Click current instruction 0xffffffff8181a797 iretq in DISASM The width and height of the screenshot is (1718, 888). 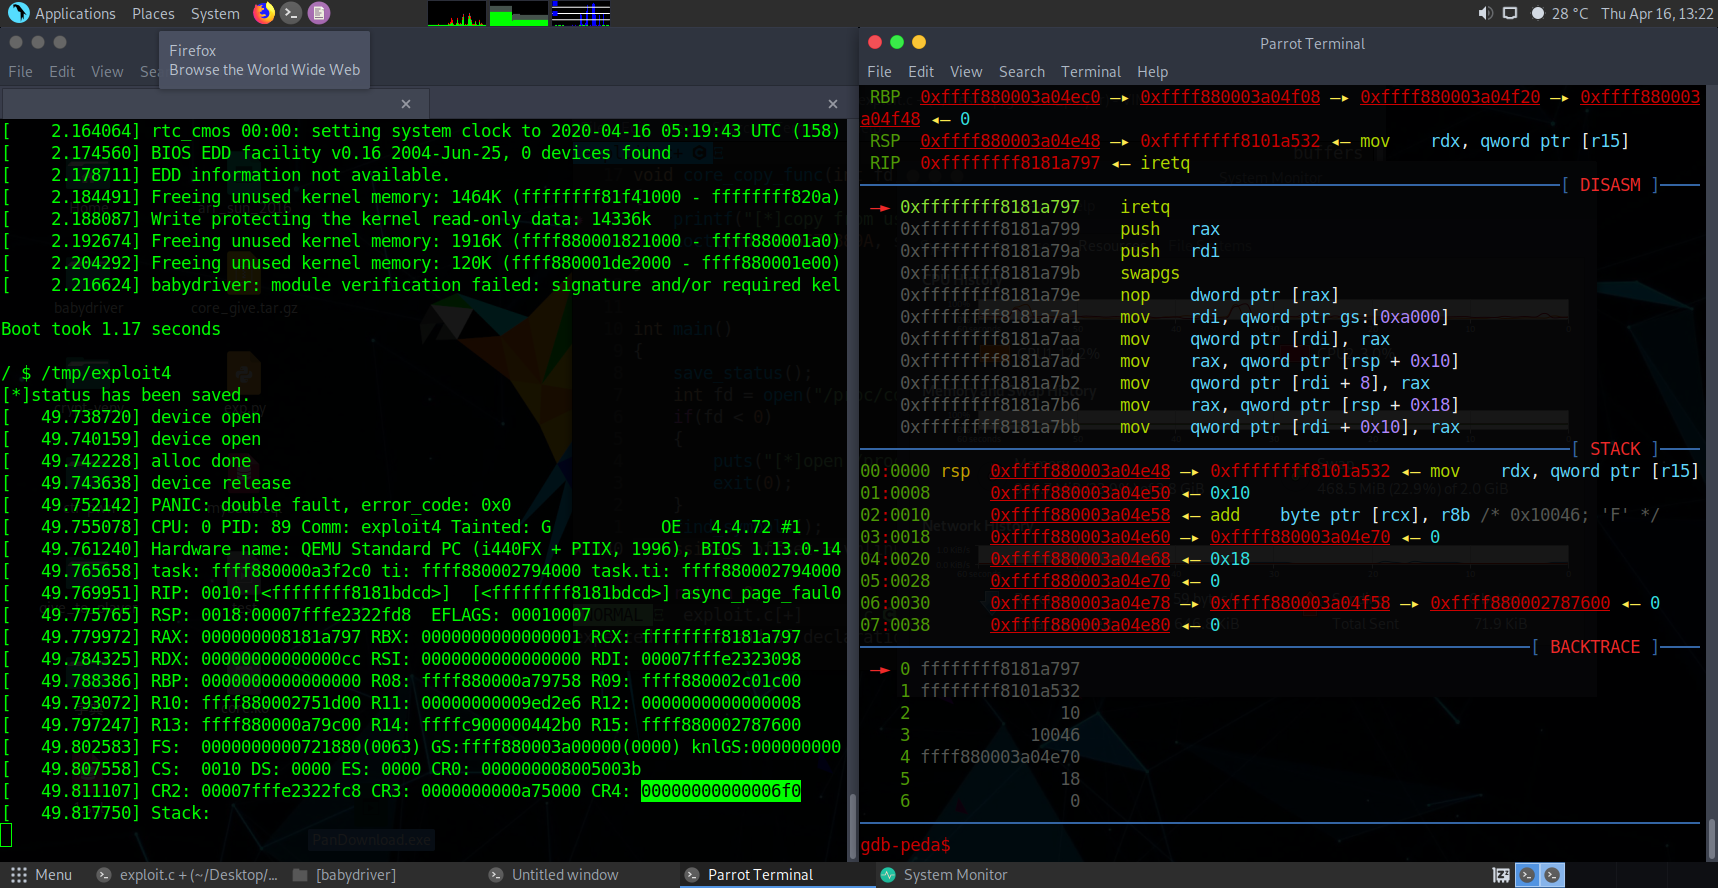(1020, 207)
